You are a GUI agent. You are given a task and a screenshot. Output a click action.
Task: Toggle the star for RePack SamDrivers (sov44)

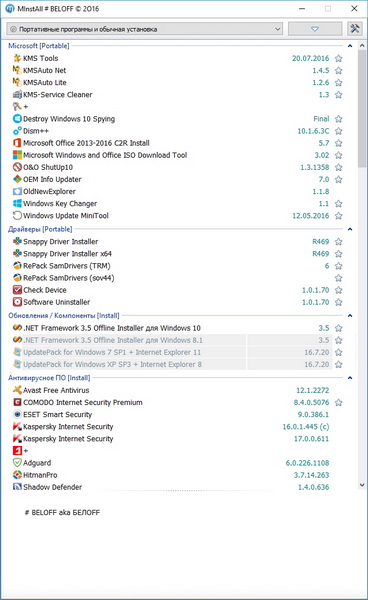[x=339, y=278]
